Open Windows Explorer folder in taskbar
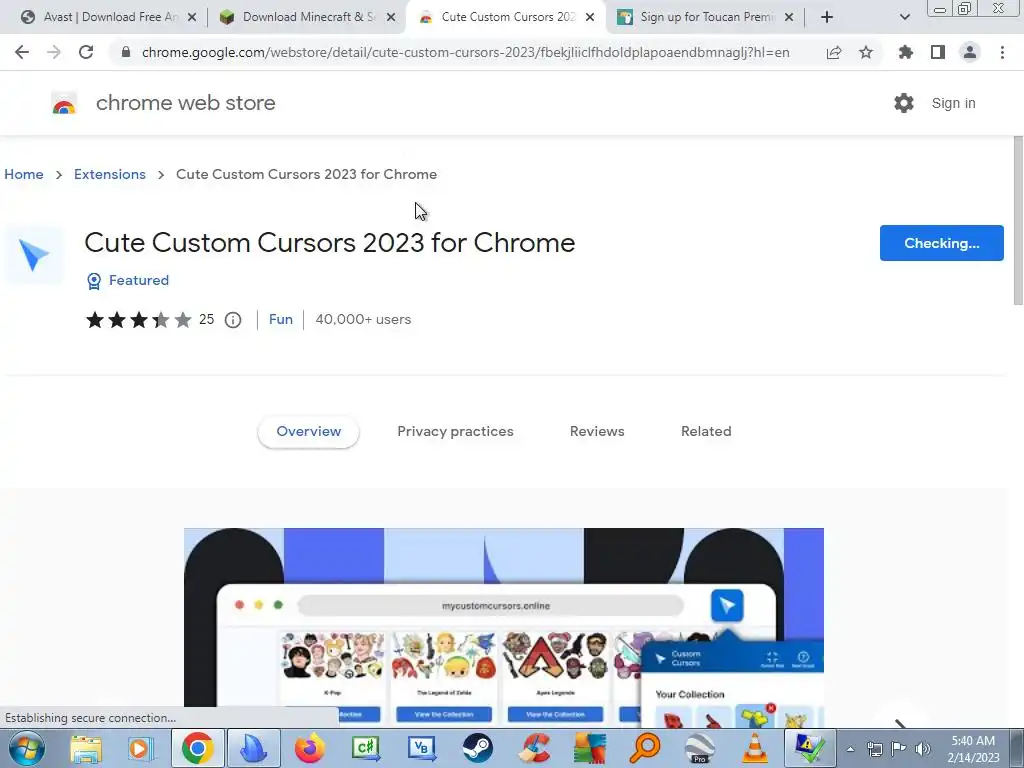This screenshot has width=1024, height=768. click(86, 748)
